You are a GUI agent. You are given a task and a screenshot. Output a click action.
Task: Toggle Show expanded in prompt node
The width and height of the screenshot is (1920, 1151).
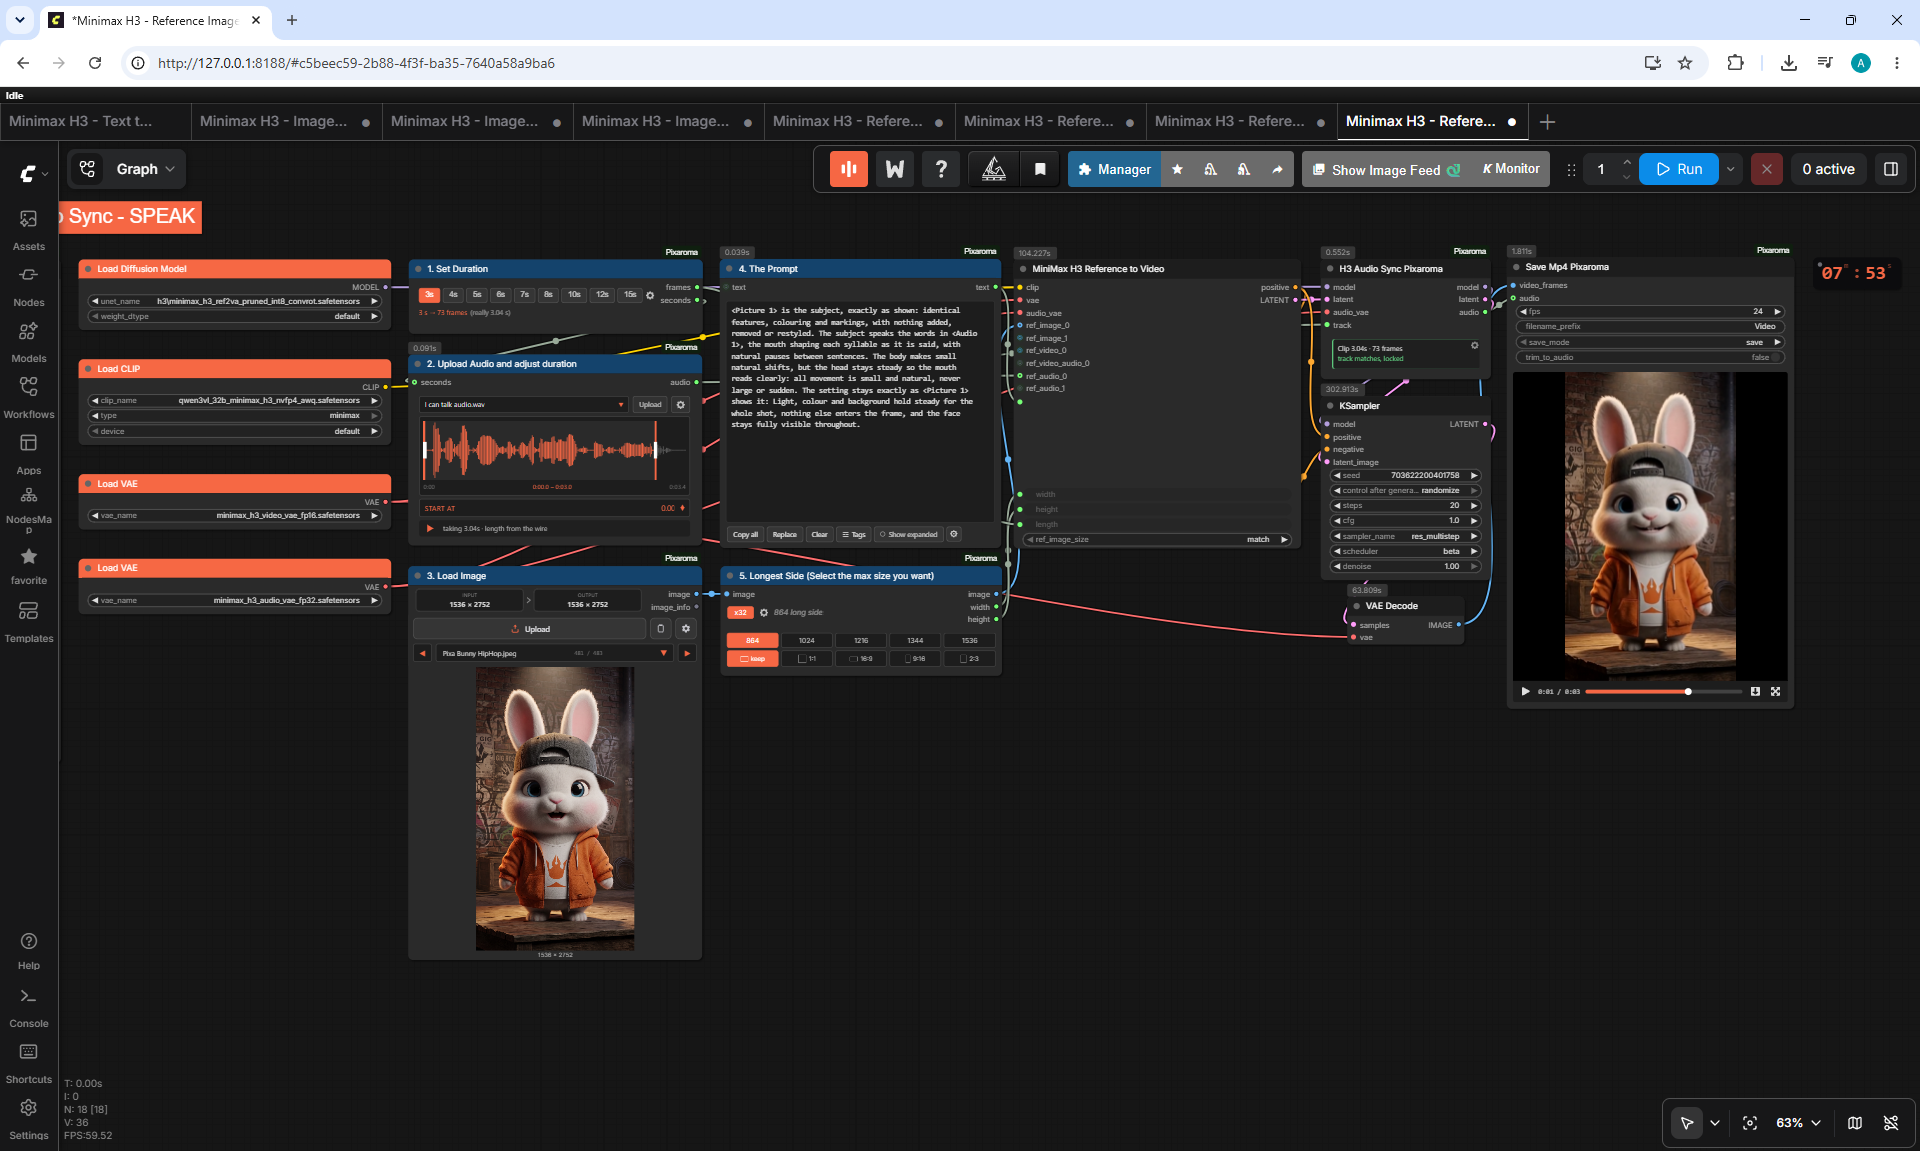(909, 534)
